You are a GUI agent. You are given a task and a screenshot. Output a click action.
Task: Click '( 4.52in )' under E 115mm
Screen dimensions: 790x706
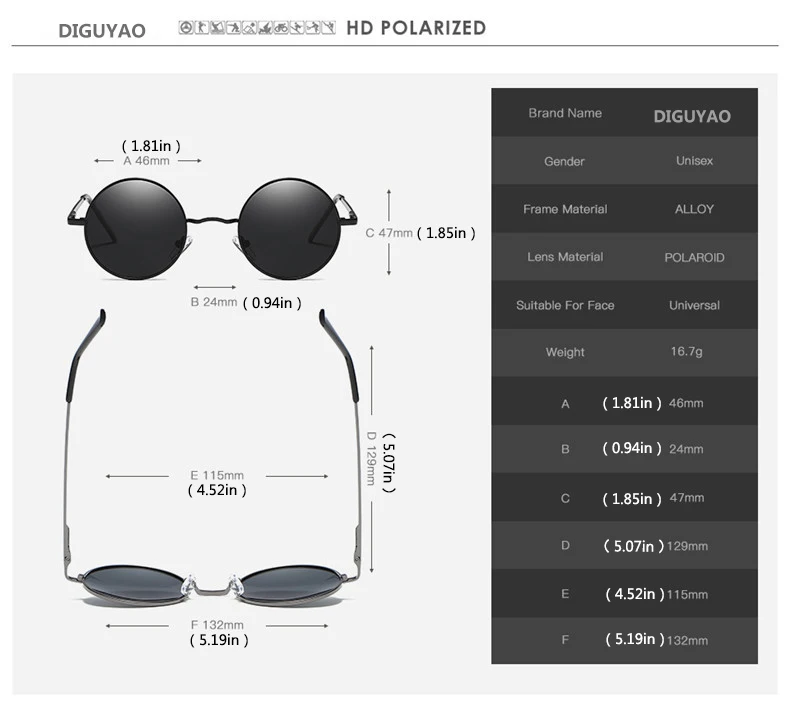click(217, 490)
